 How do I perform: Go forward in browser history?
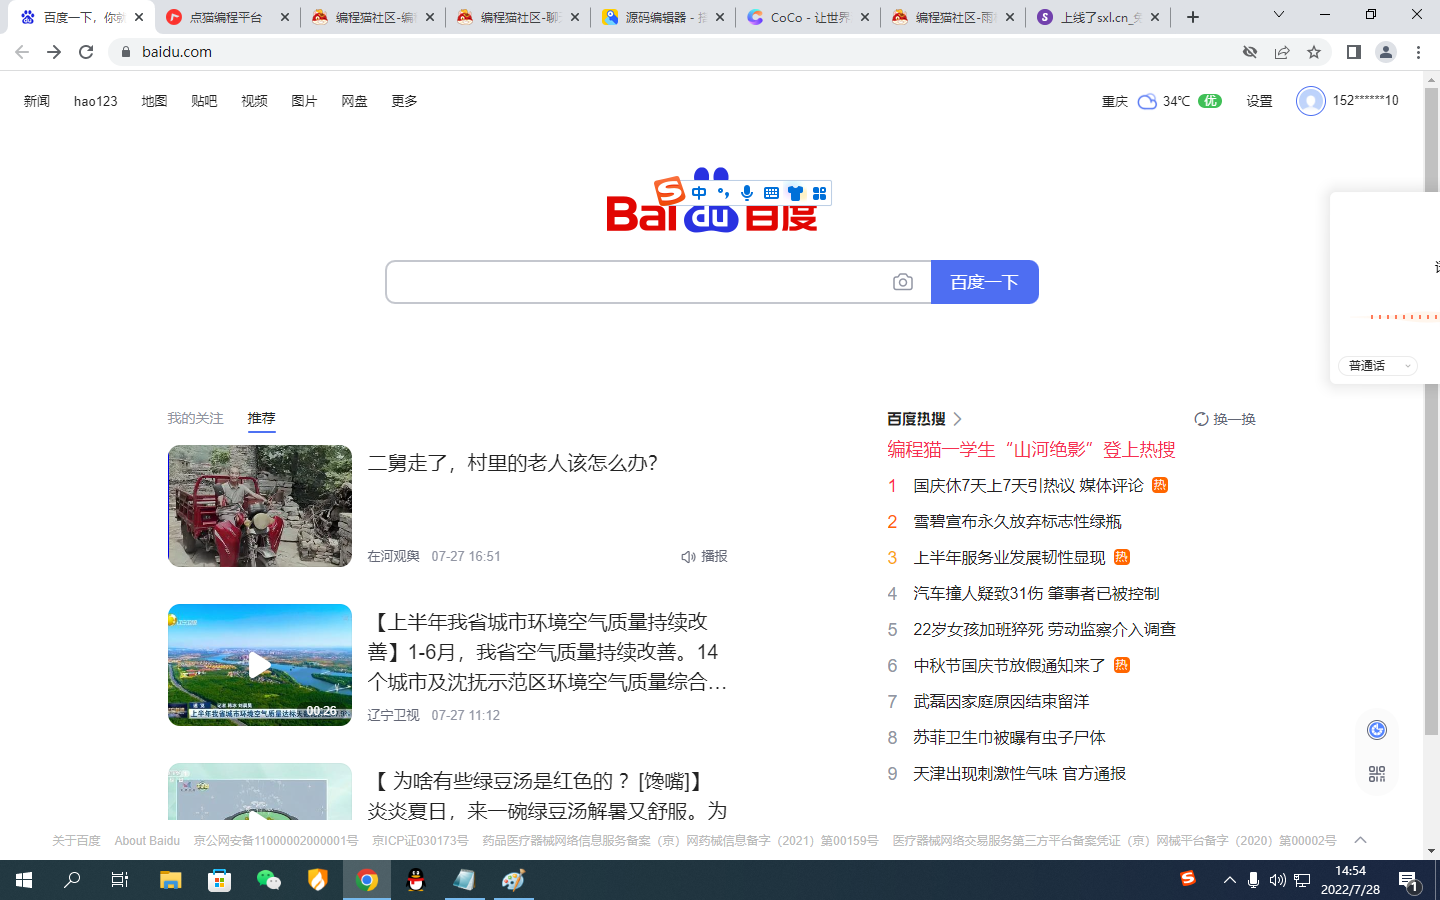[x=54, y=52]
